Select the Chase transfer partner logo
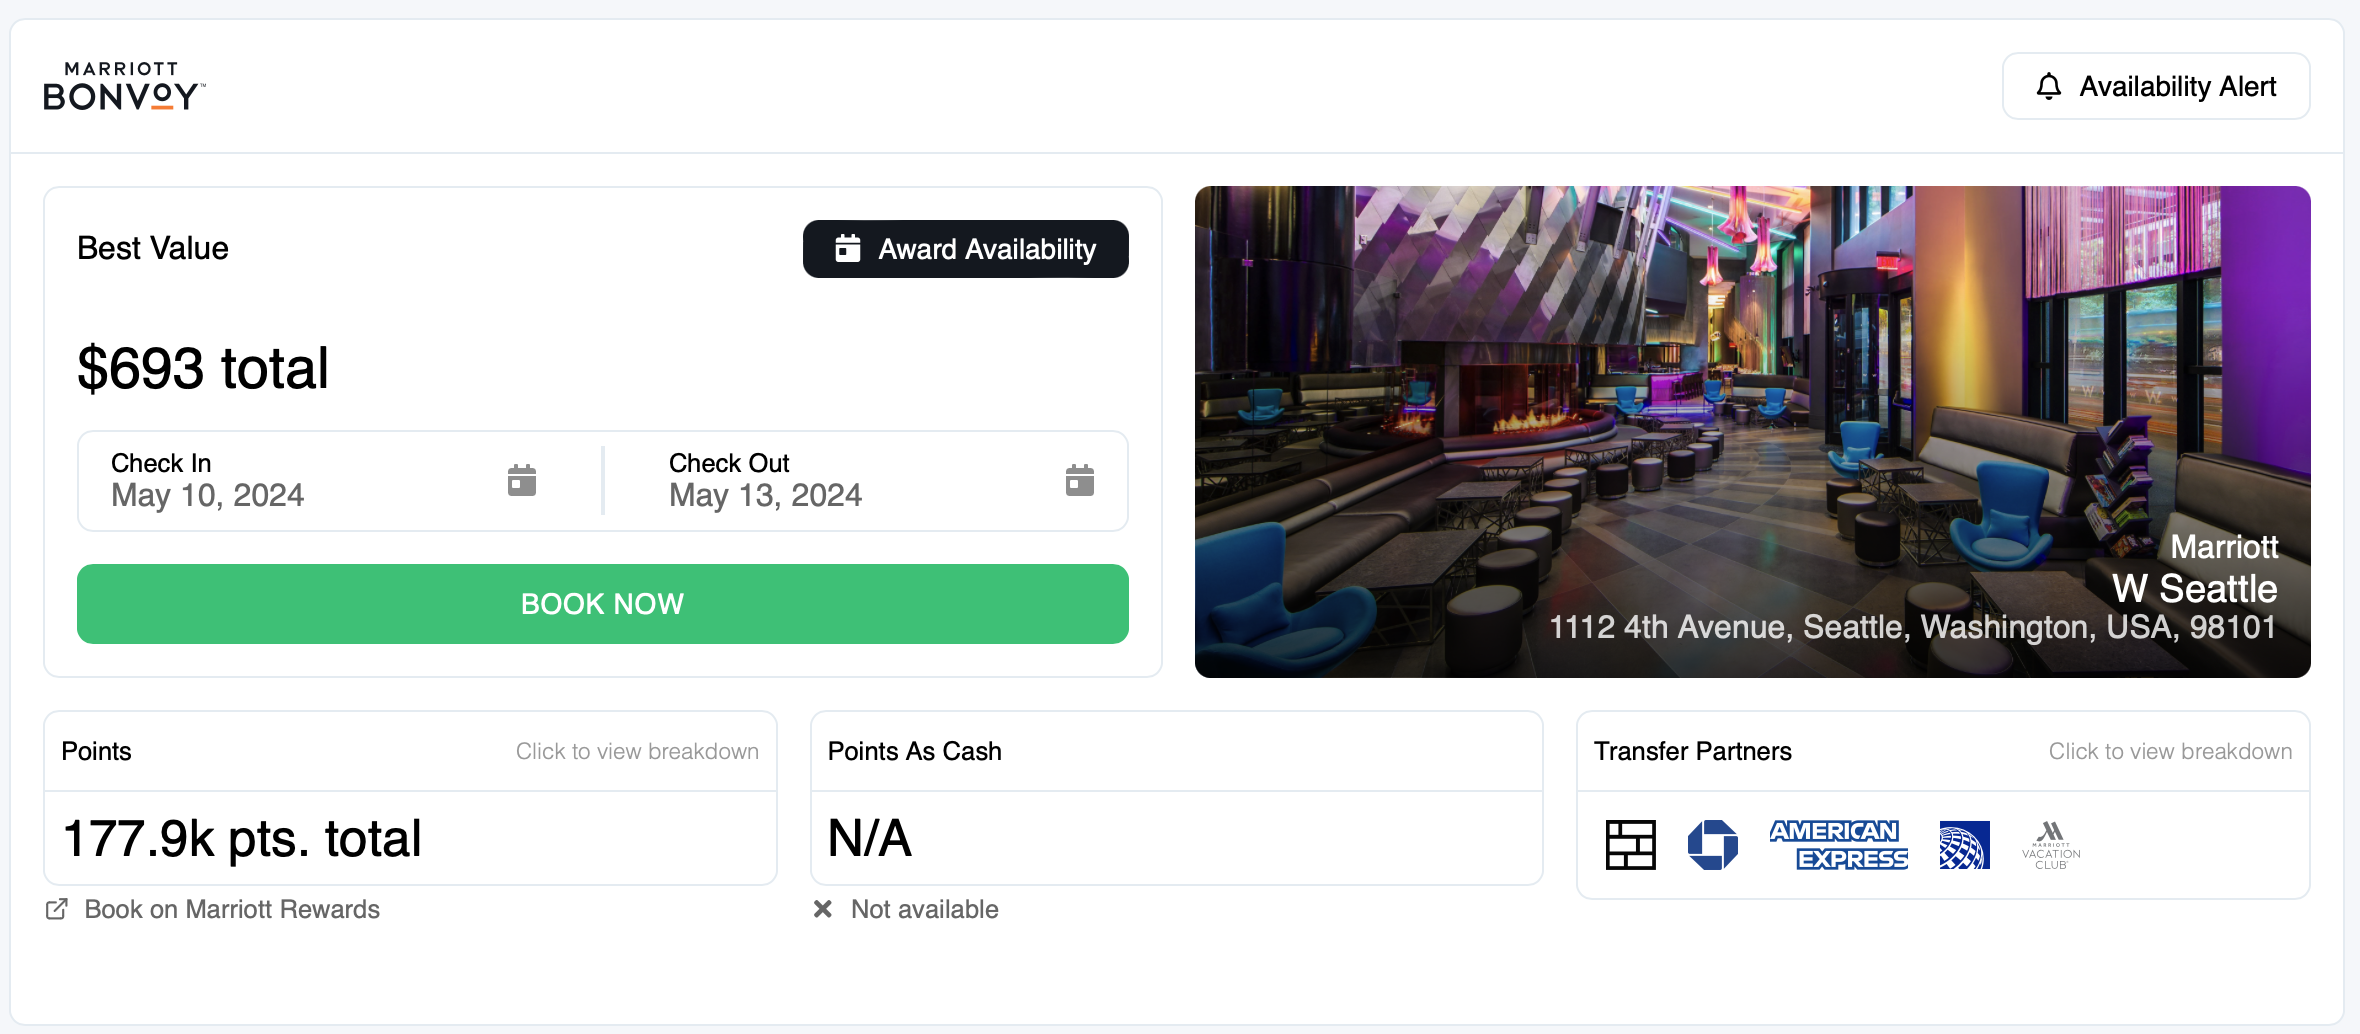 (1712, 845)
